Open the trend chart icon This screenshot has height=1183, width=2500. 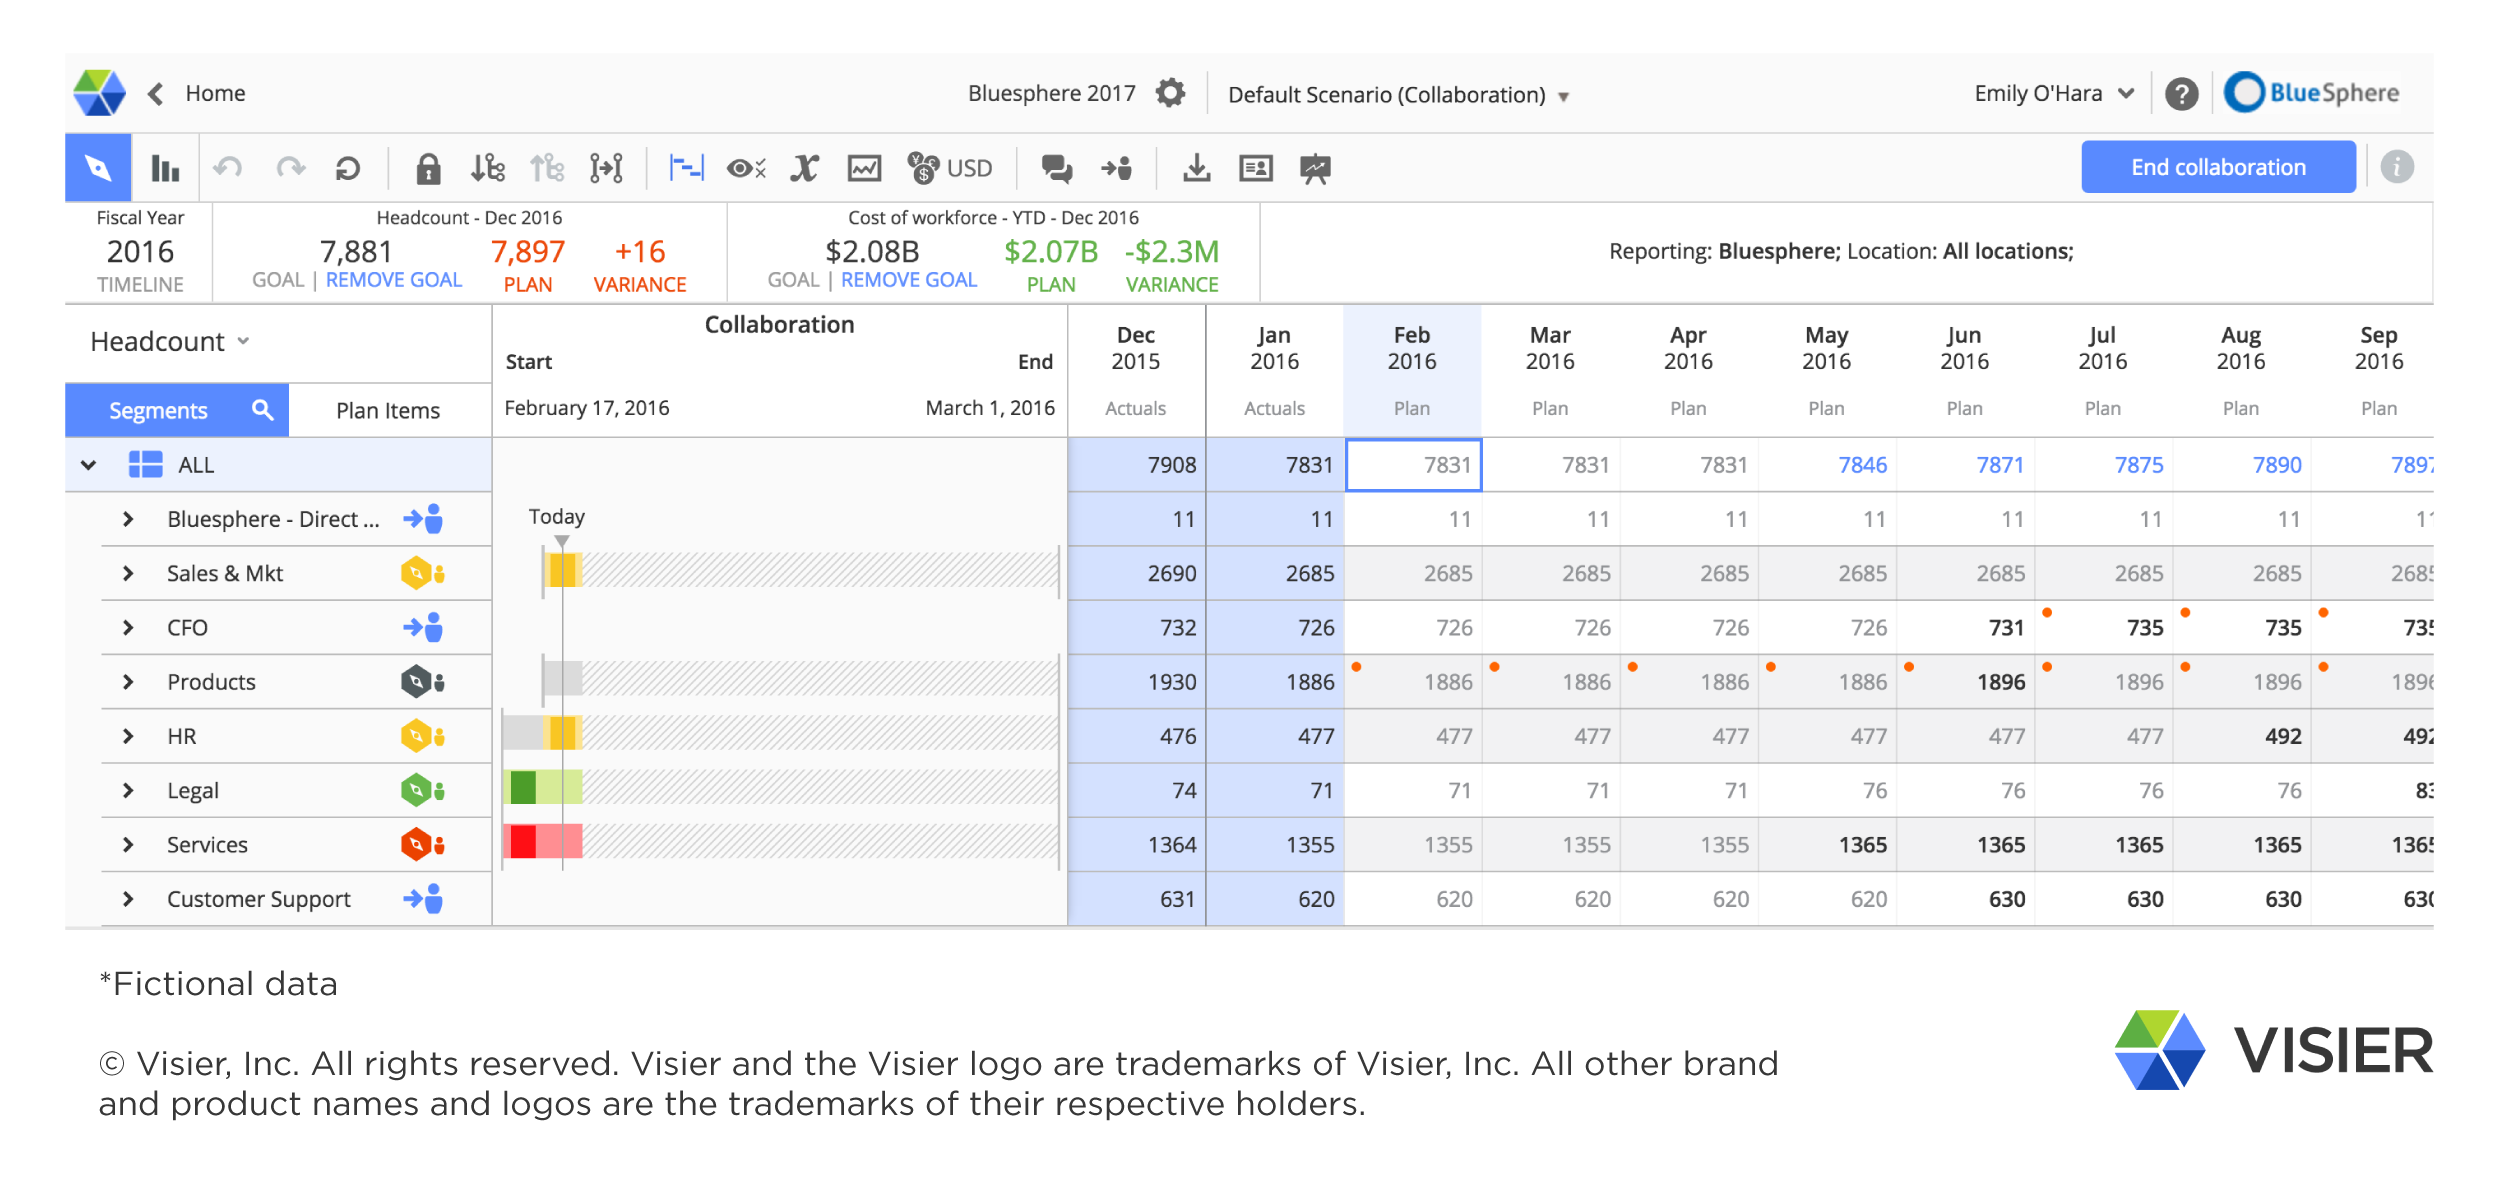click(864, 168)
